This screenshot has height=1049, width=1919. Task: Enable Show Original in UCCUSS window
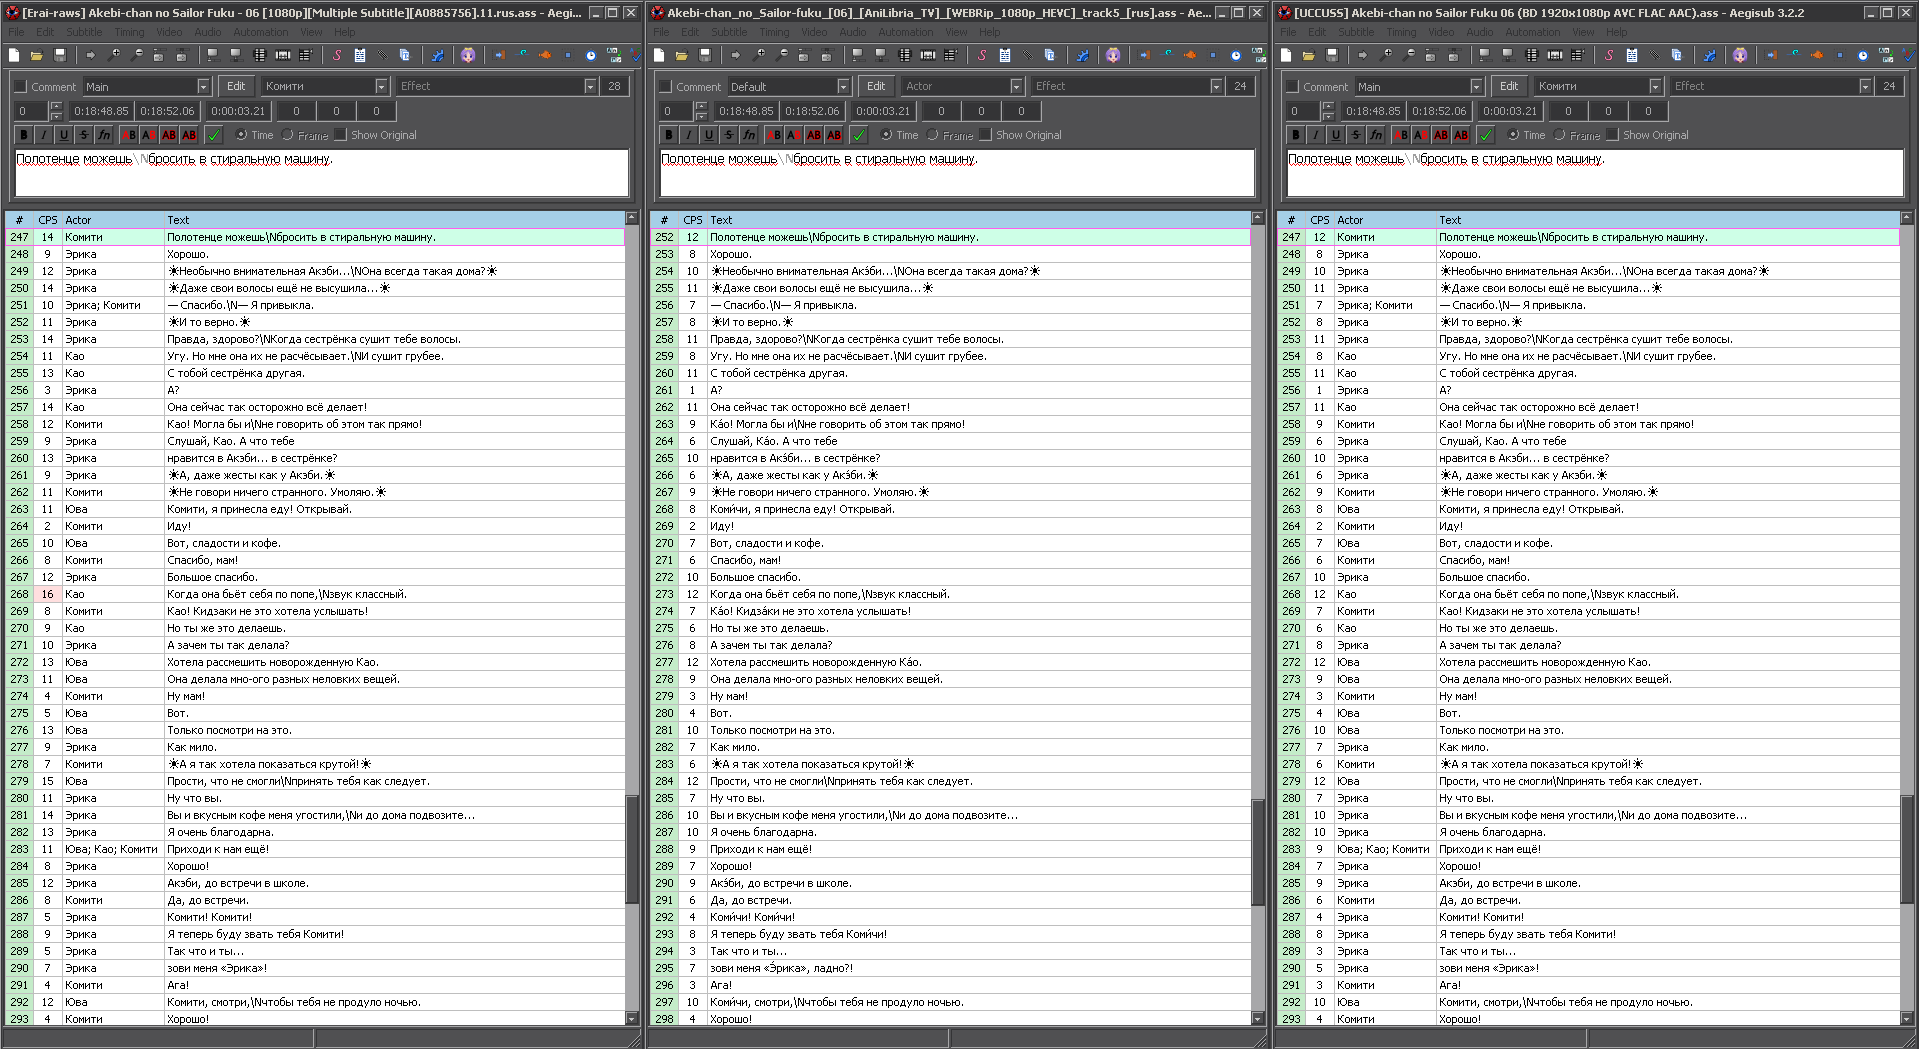[x=1647, y=135]
